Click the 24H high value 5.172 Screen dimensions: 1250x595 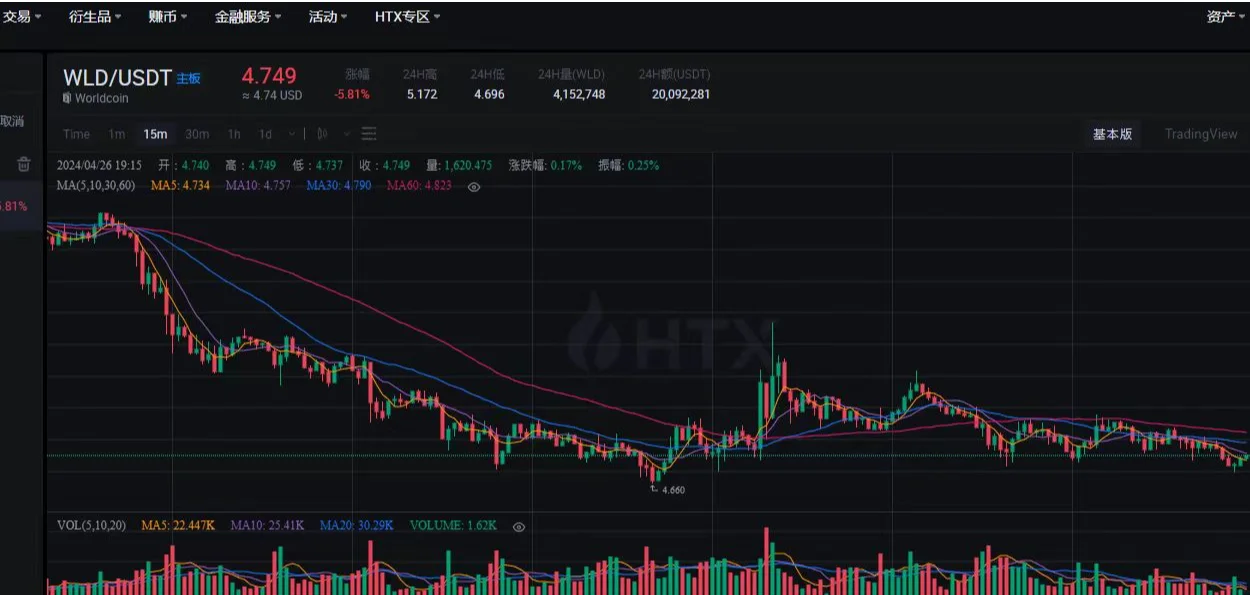422,95
